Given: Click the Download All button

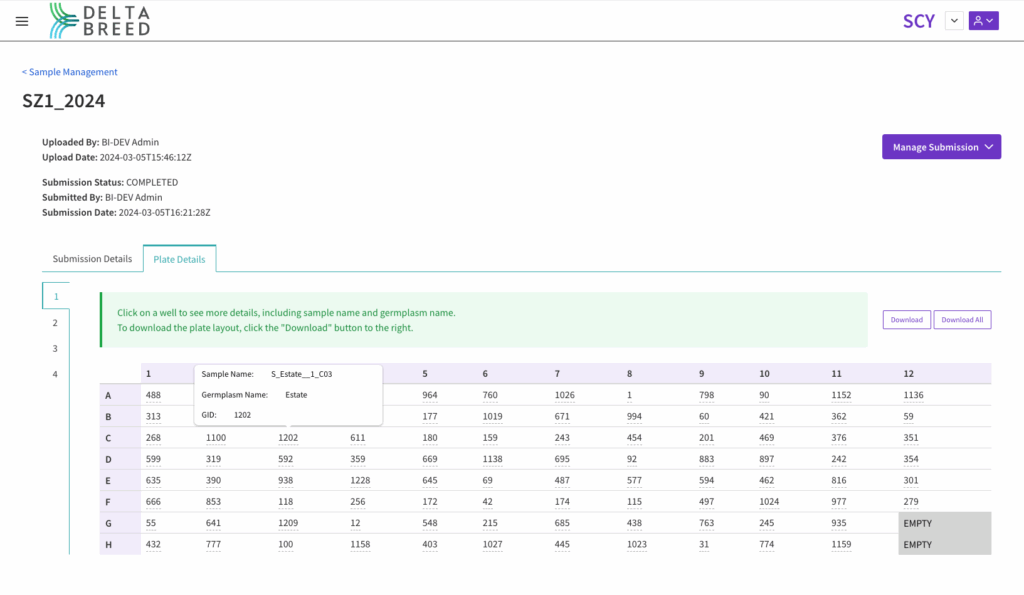Looking at the screenshot, I should (x=961, y=320).
